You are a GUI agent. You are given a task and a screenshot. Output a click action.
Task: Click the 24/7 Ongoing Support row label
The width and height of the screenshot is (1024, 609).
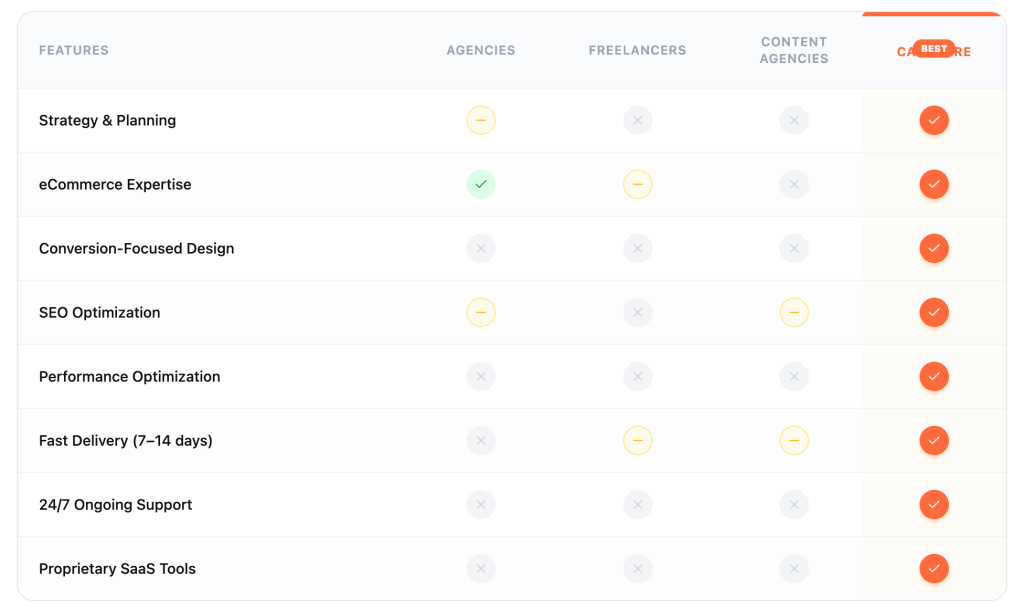tap(115, 505)
